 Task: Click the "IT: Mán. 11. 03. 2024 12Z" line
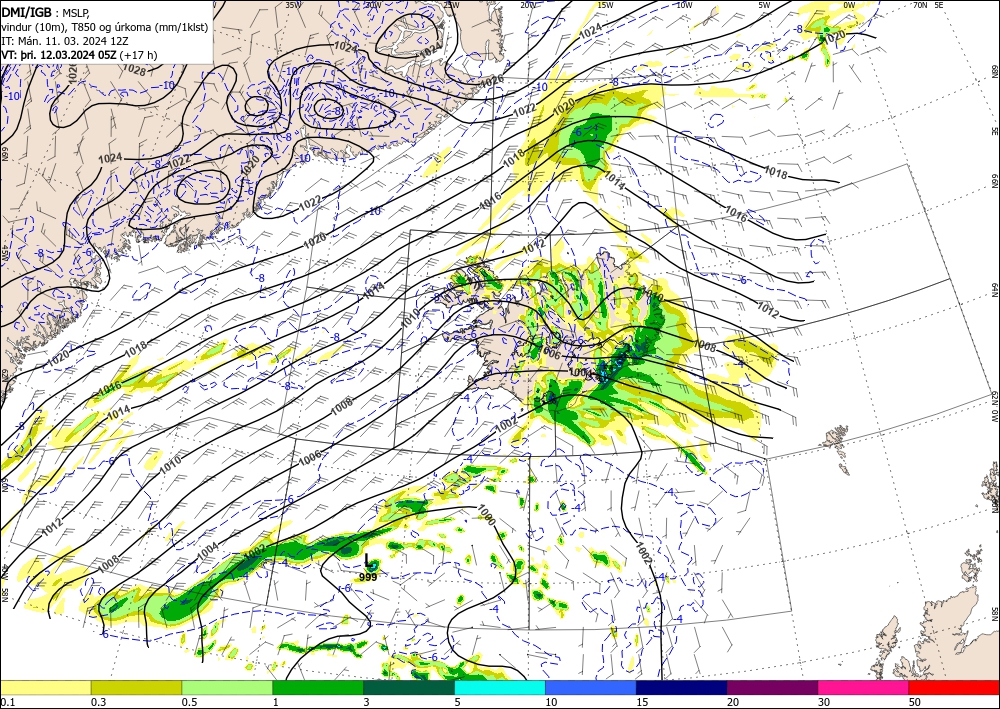click(x=65, y=41)
